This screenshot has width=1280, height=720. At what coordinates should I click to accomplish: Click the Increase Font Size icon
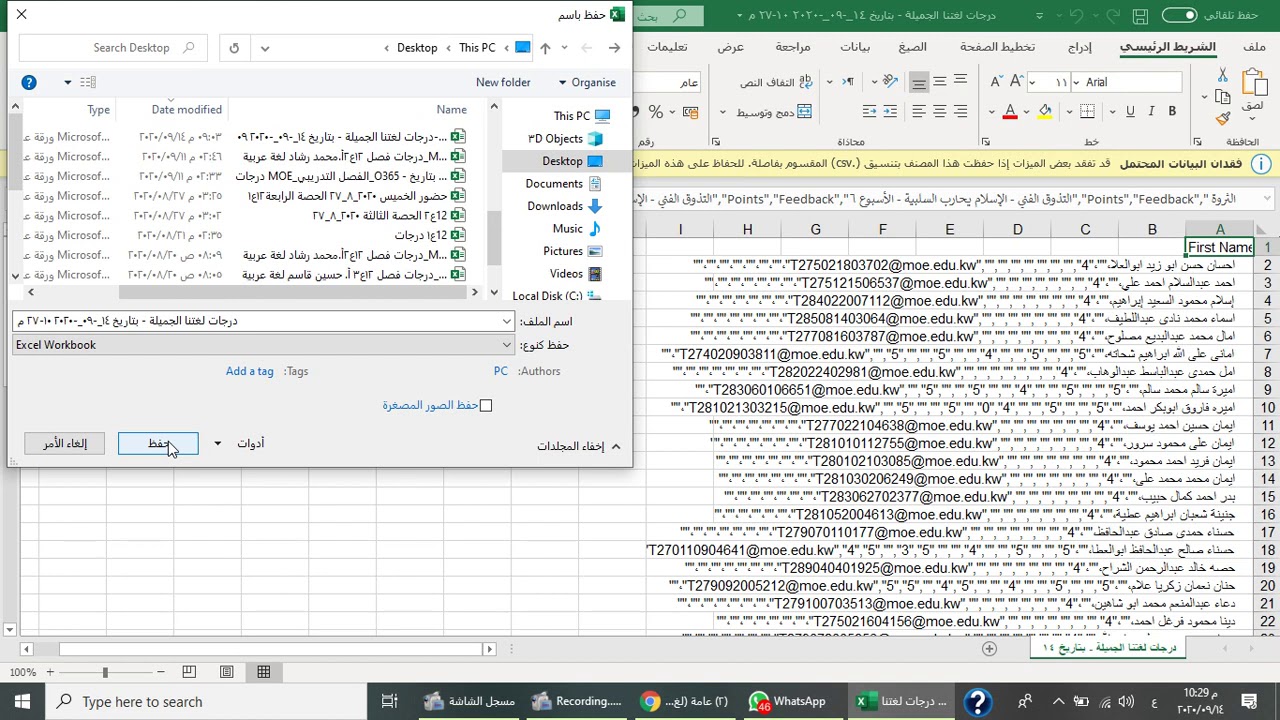[x=1015, y=82]
